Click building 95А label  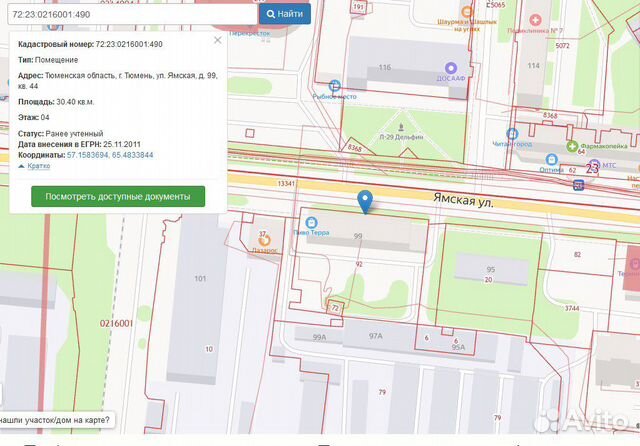click(458, 347)
